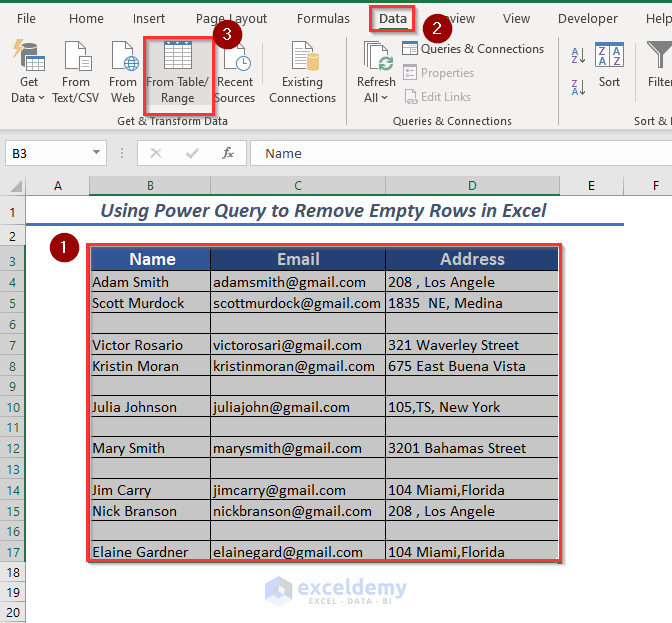
Task: Click the Properties button
Action: click(x=438, y=73)
